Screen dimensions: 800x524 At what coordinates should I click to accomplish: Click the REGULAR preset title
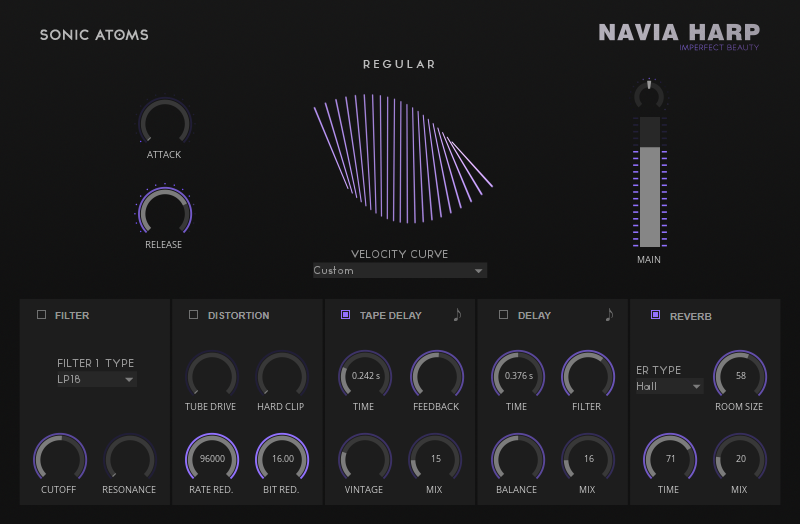click(x=399, y=65)
